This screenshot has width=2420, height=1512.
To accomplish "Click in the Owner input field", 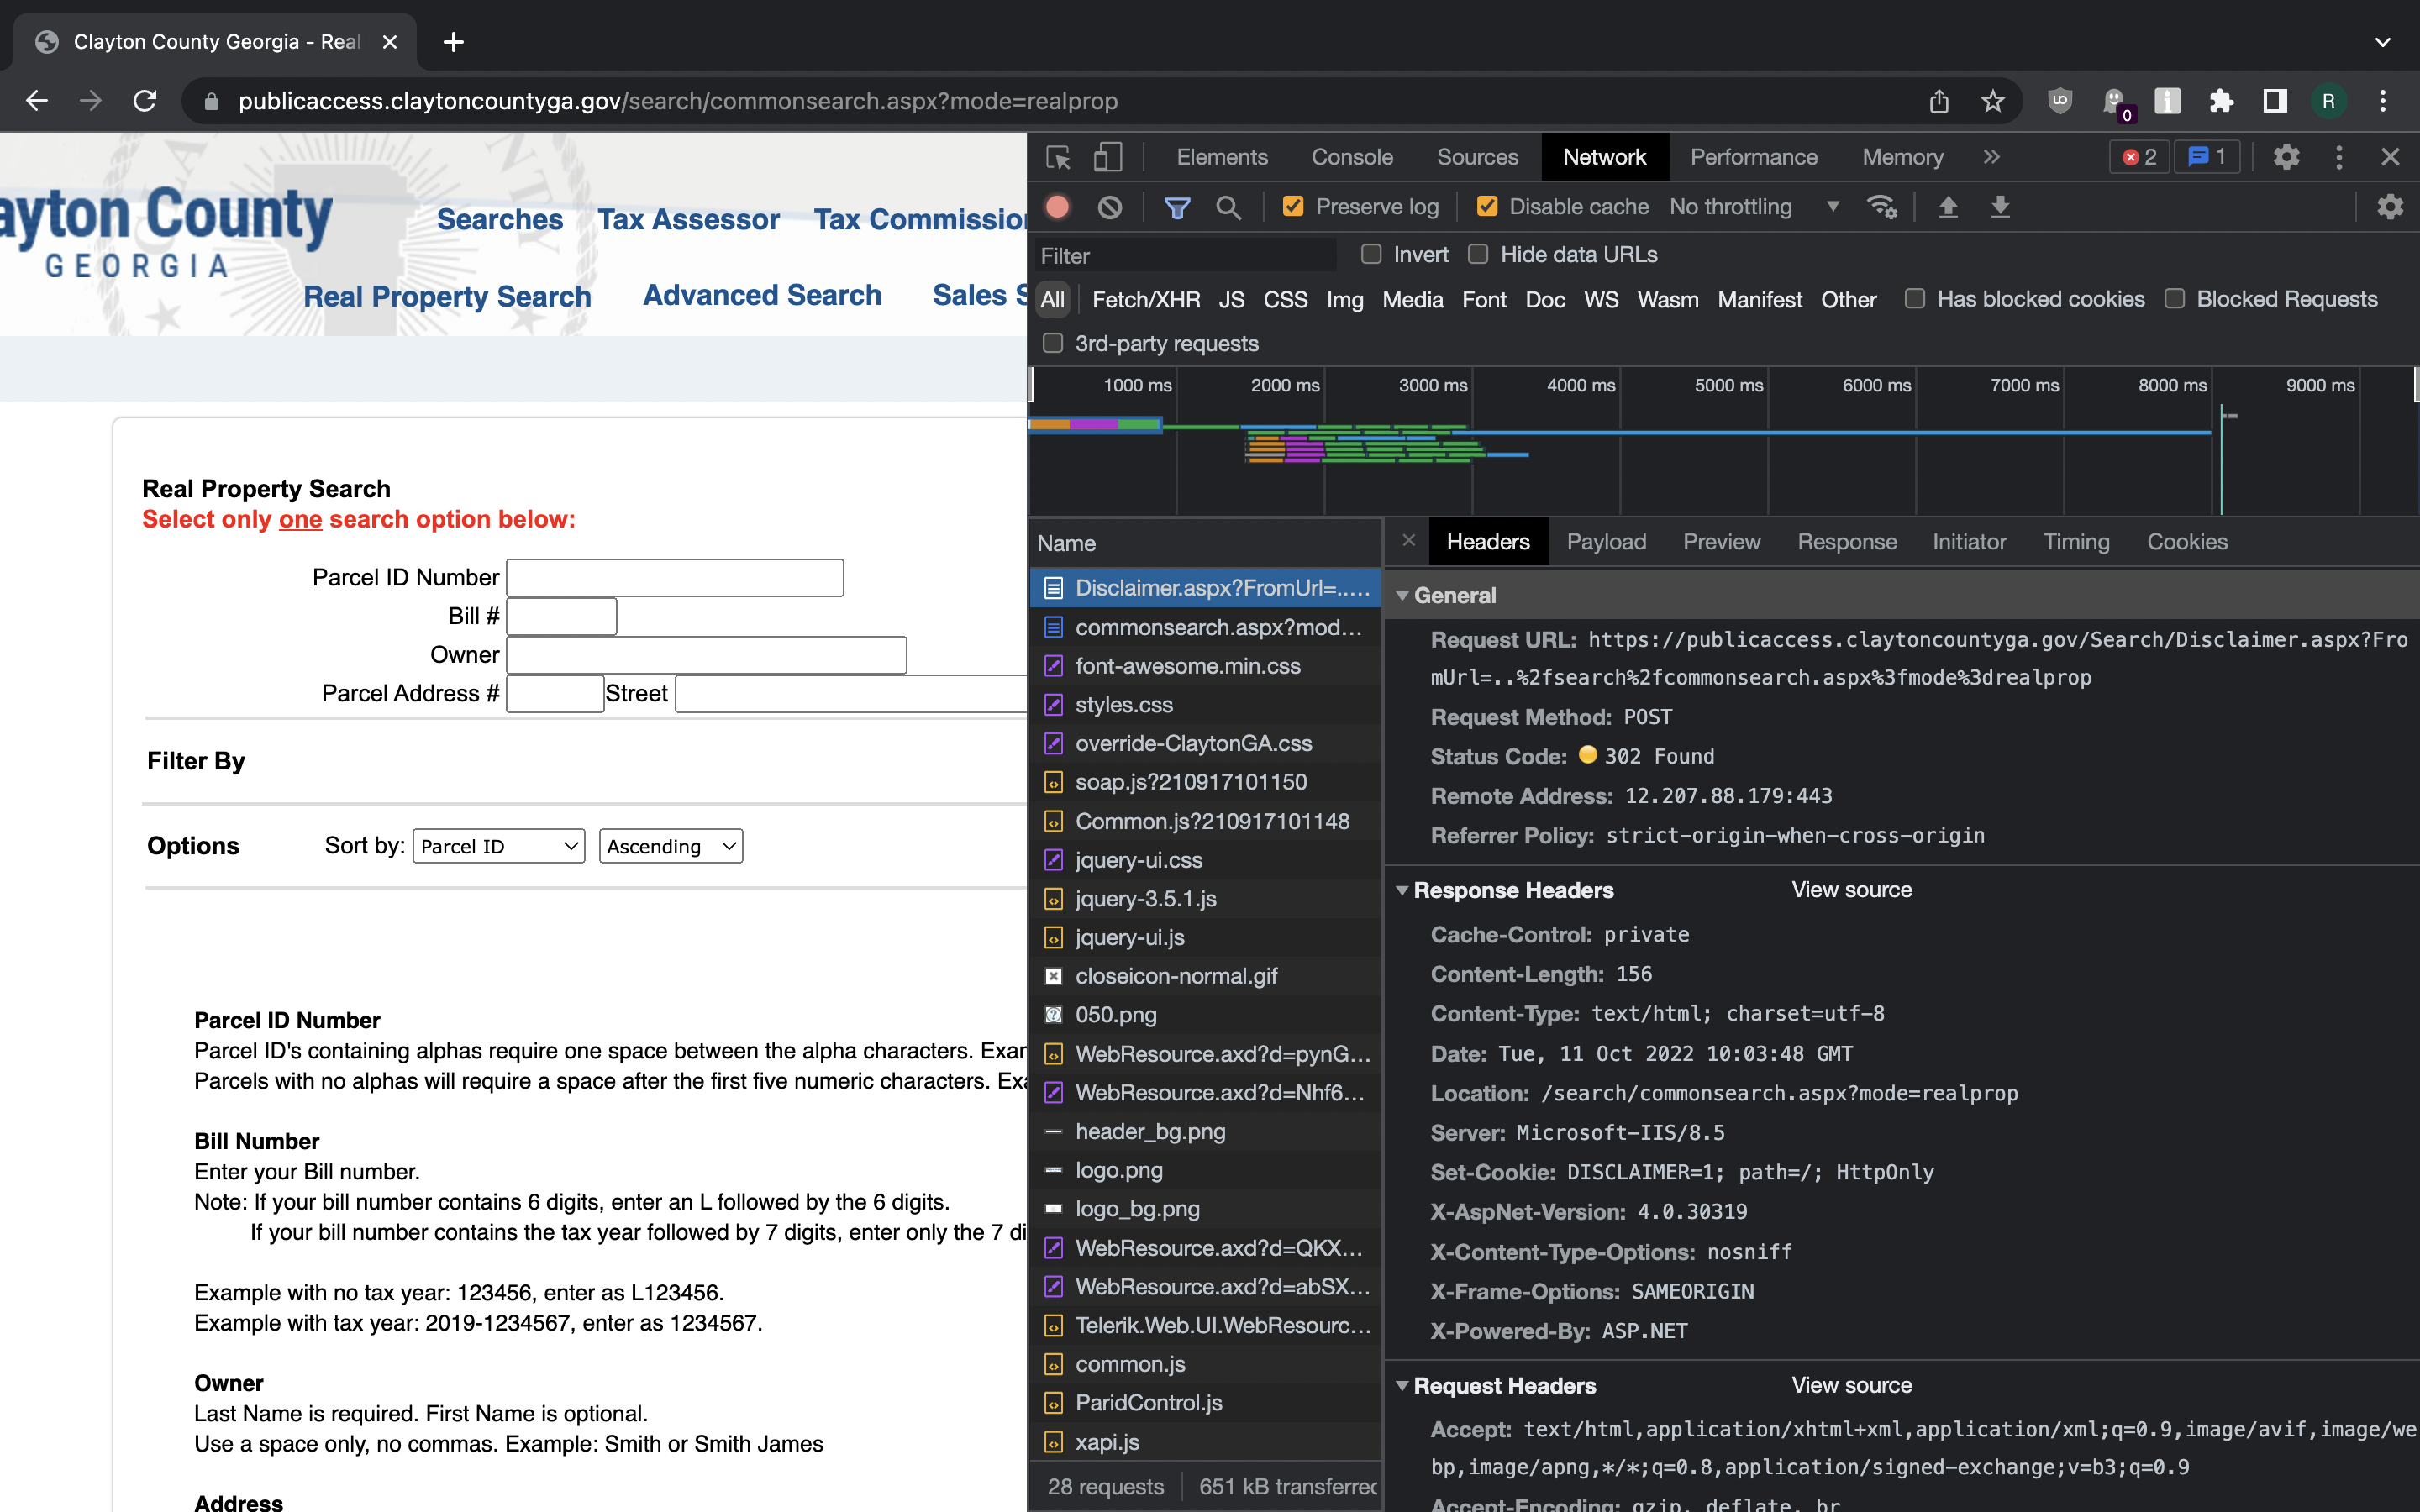I will click(x=706, y=655).
